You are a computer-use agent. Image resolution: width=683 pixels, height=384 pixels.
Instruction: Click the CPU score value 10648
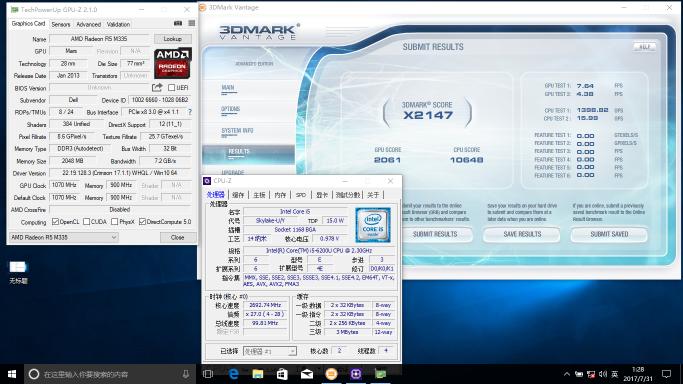tap(467, 160)
